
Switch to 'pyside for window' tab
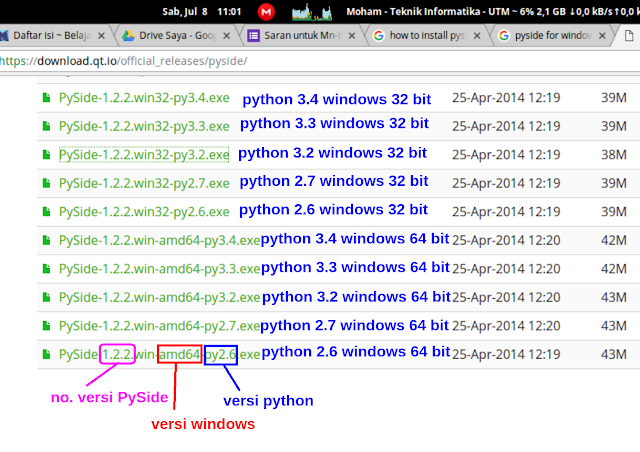(553, 36)
